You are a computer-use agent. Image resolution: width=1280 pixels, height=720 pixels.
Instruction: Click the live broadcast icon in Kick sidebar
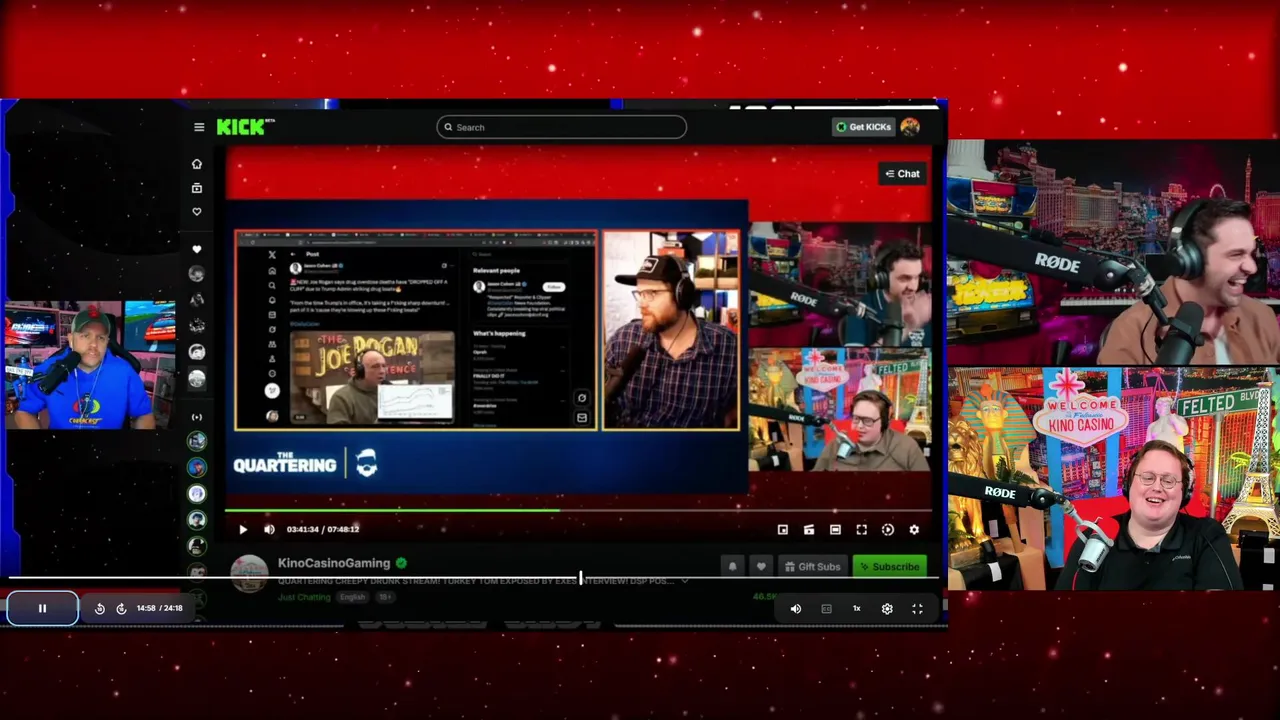pyautogui.click(x=197, y=417)
